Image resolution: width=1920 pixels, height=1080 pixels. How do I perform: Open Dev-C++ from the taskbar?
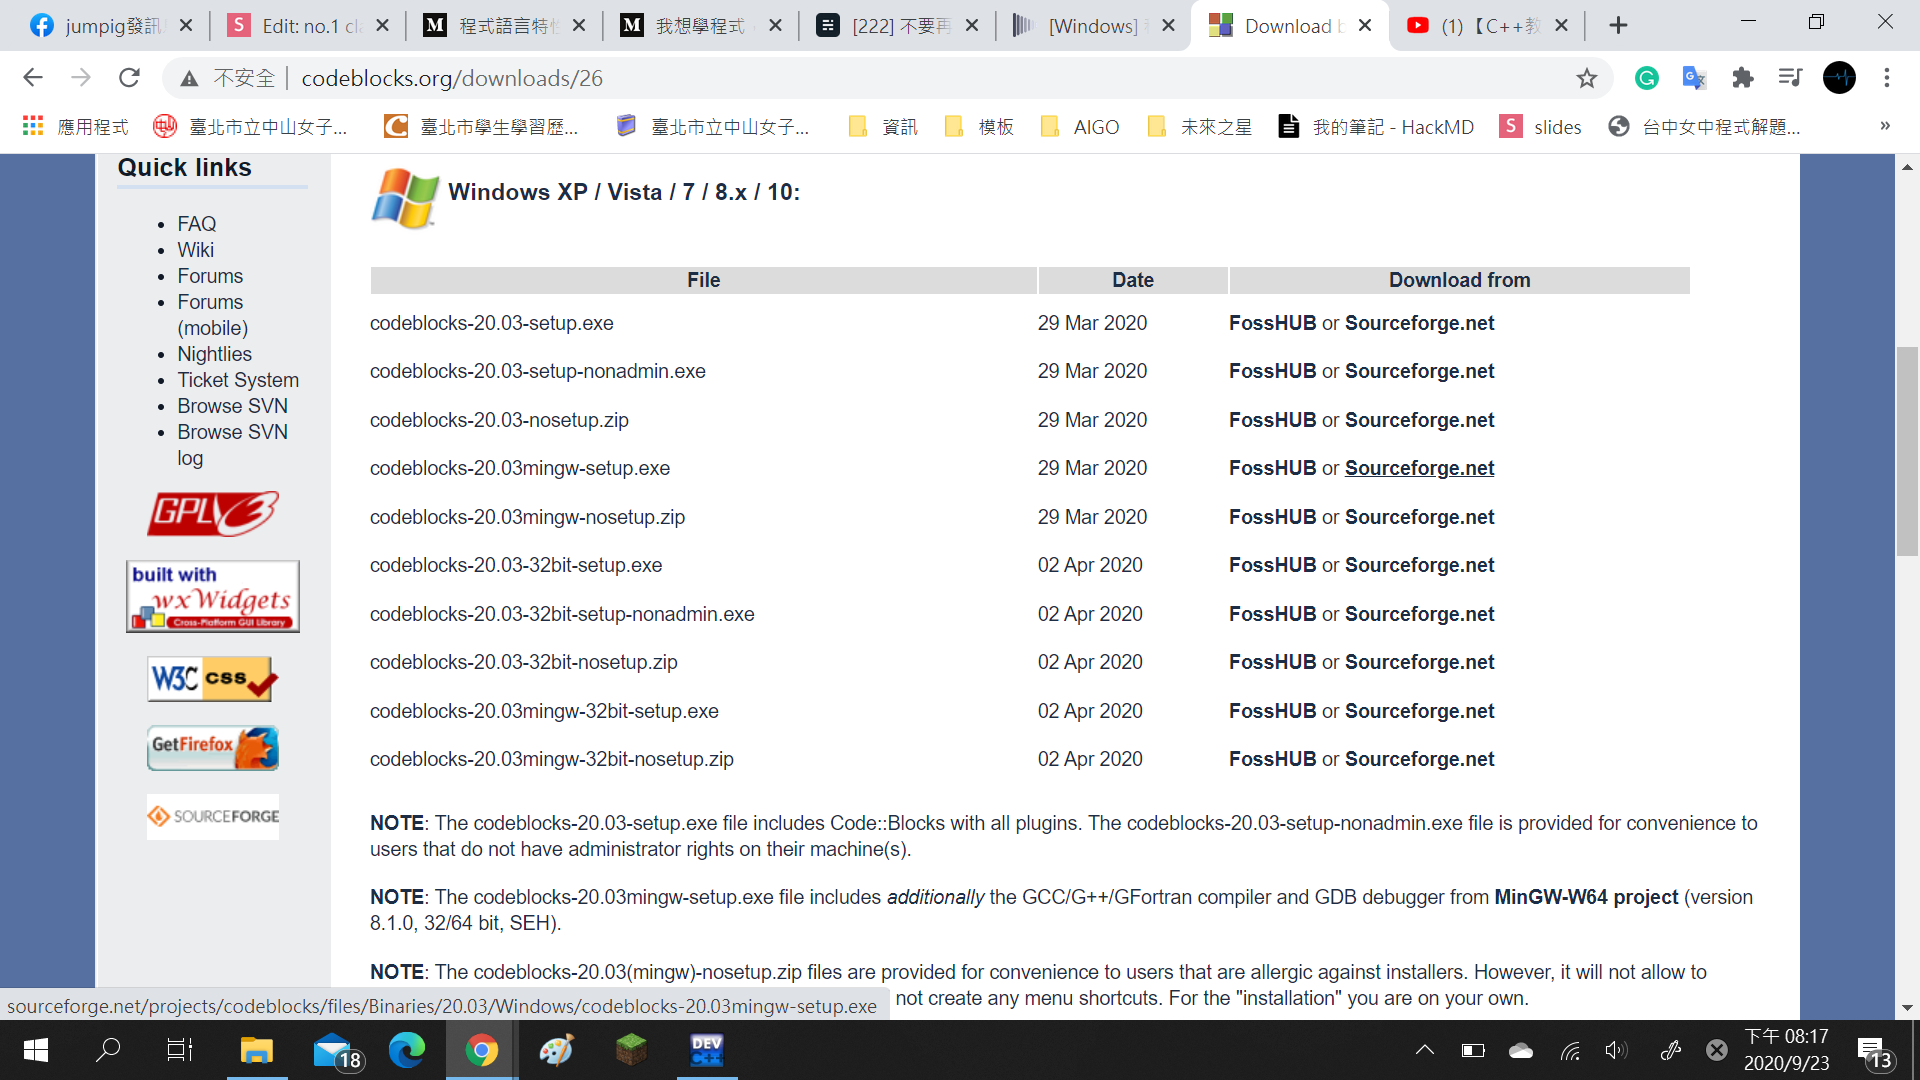pyautogui.click(x=707, y=1050)
